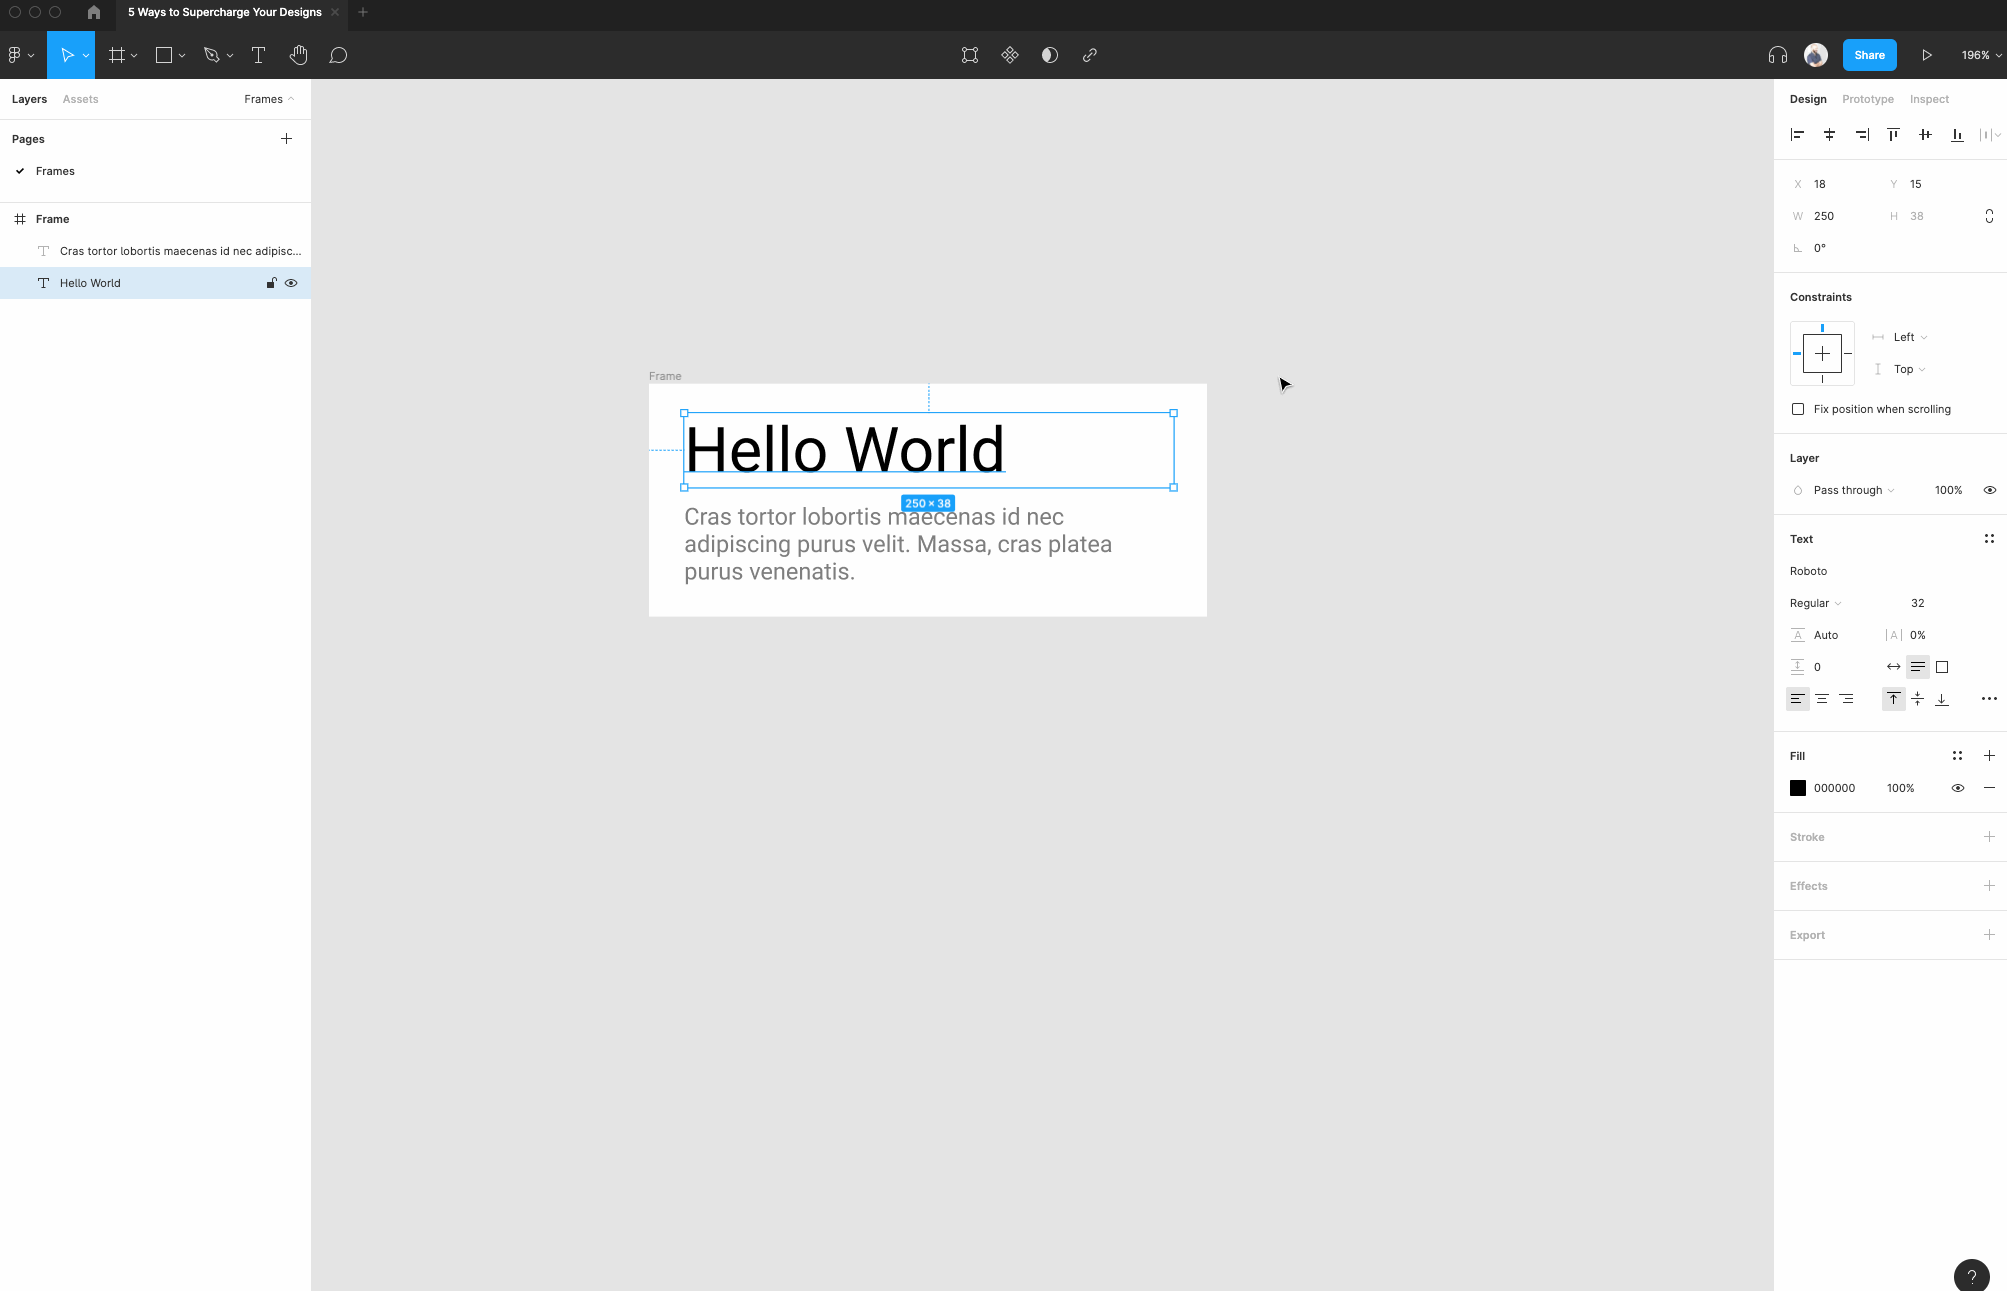Switch to Assets tab

tap(80, 99)
